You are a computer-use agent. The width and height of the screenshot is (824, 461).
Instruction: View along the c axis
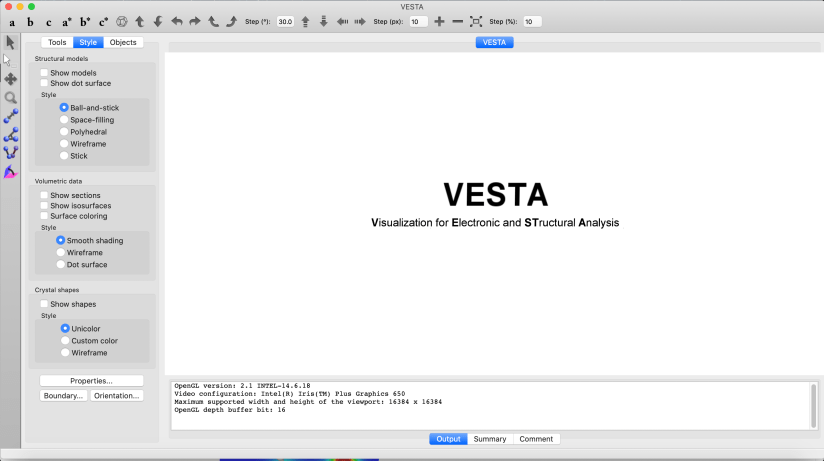coord(48,22)
